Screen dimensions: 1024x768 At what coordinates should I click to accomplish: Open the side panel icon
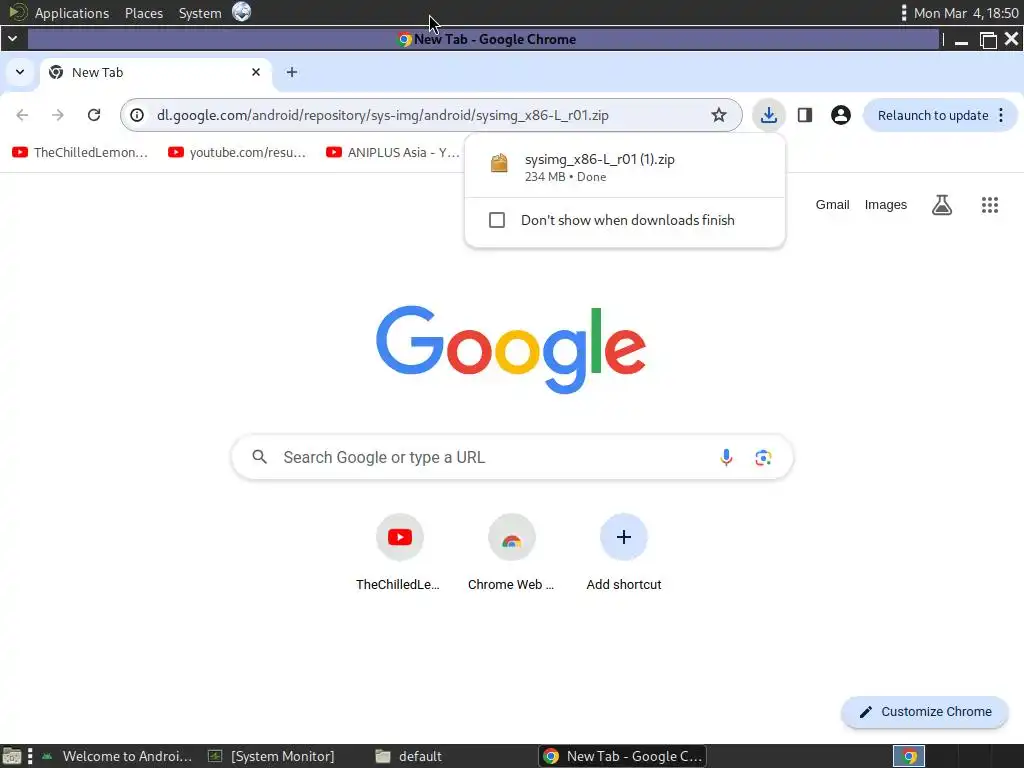(805, 115)
